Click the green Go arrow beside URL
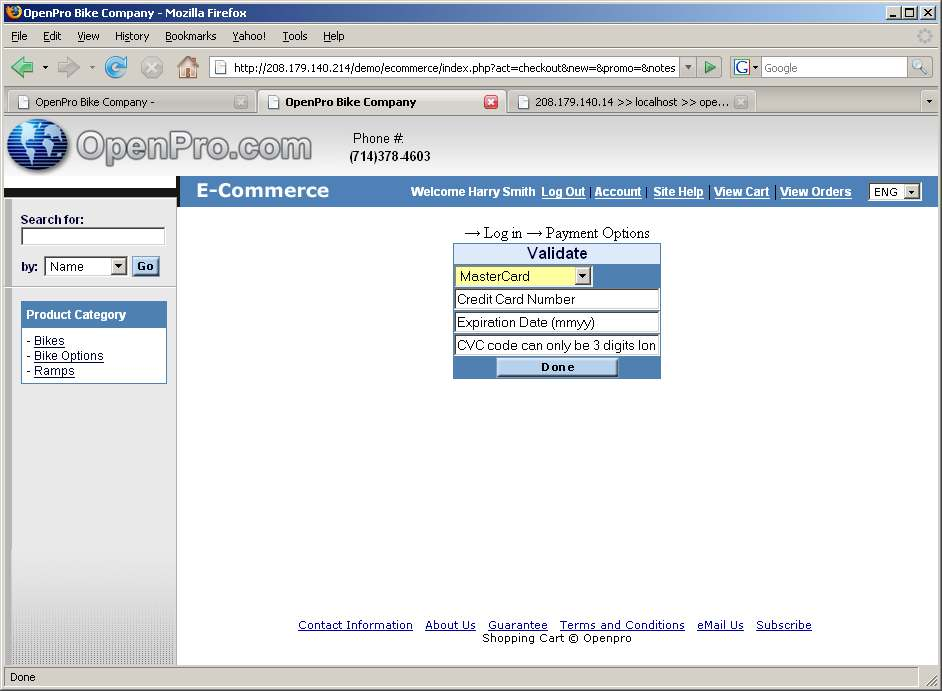 pyautogui.click(x=710, y=67)
